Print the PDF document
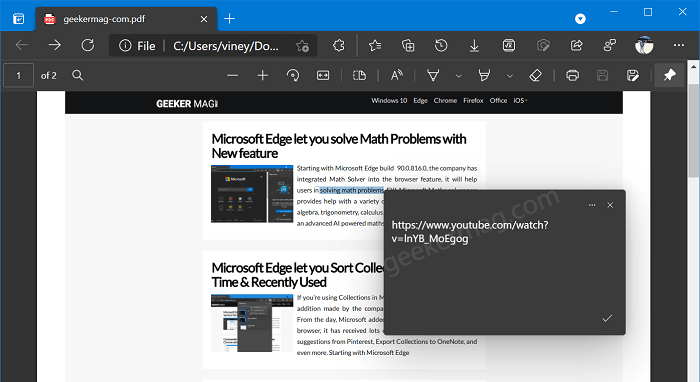700x382 pixels. [x=572, y=75]
